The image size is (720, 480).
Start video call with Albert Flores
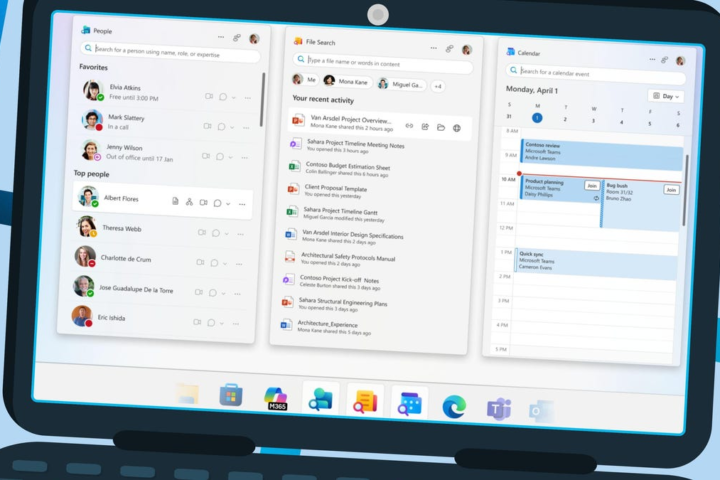tap(203, 202)
